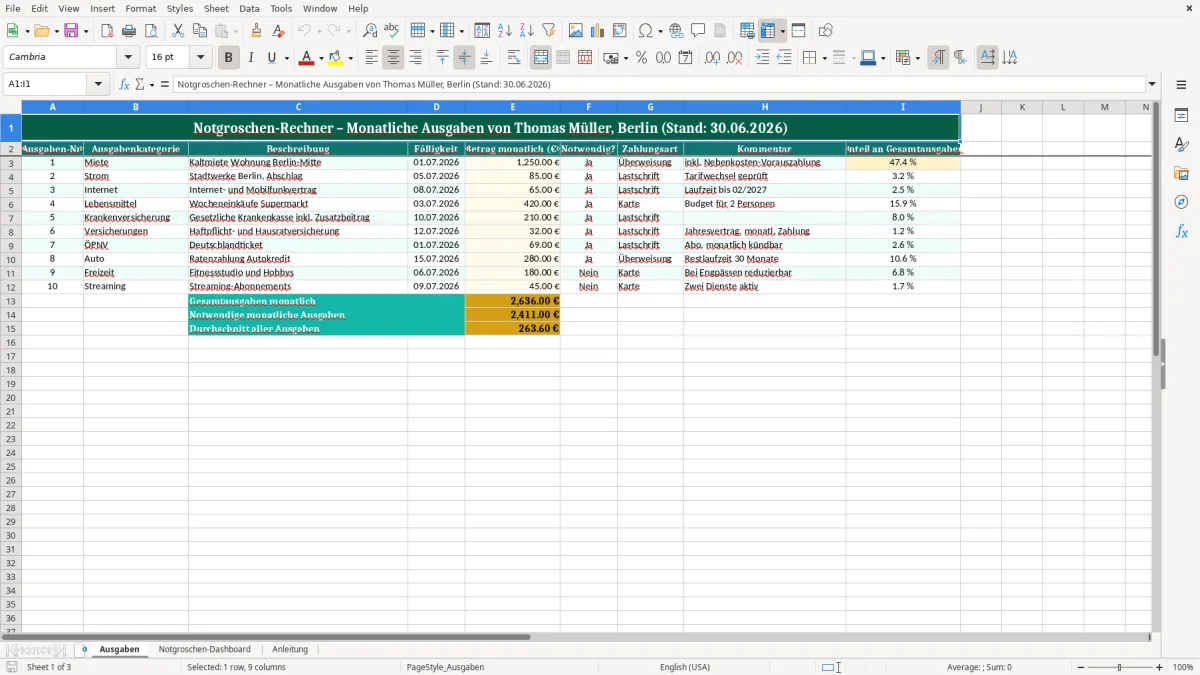
Task: Open the Freeze Rows and Columns dropdown arrow
Action: point(782,31)
